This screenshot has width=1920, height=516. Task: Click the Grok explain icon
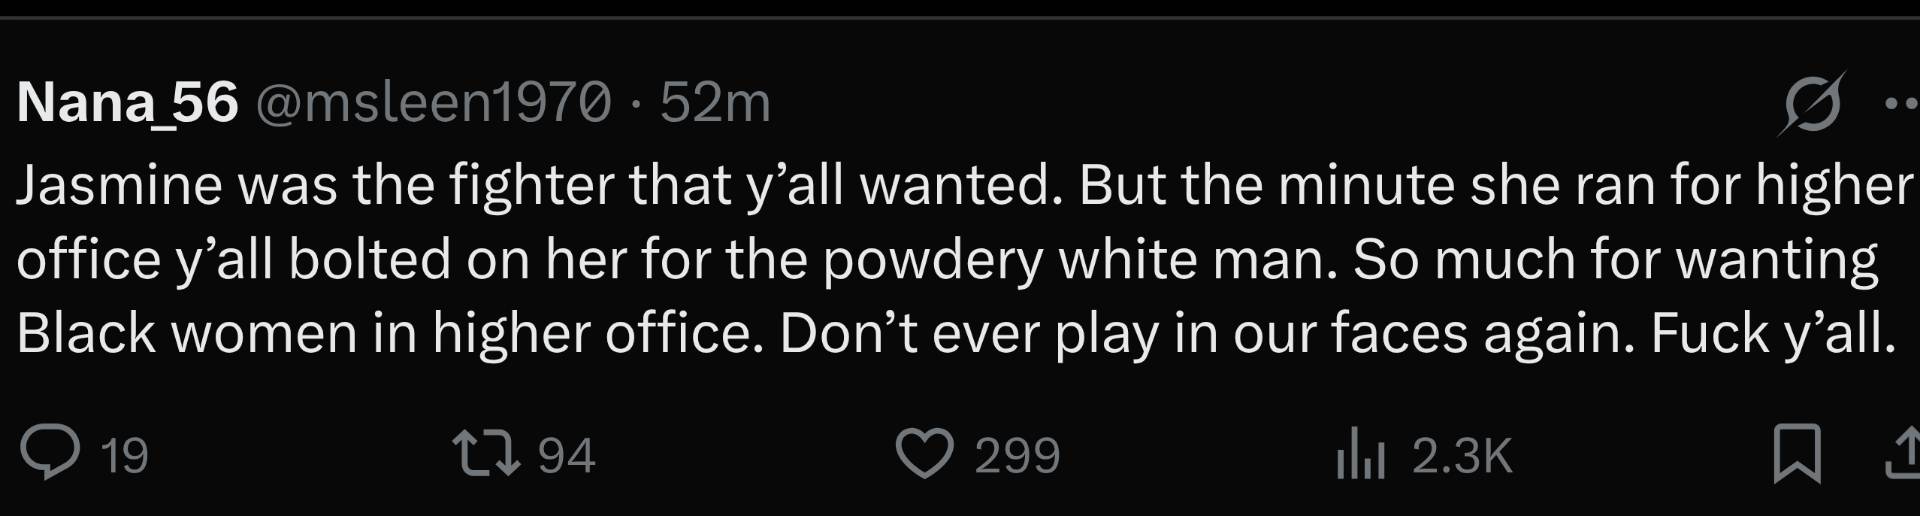(1811, 104)
